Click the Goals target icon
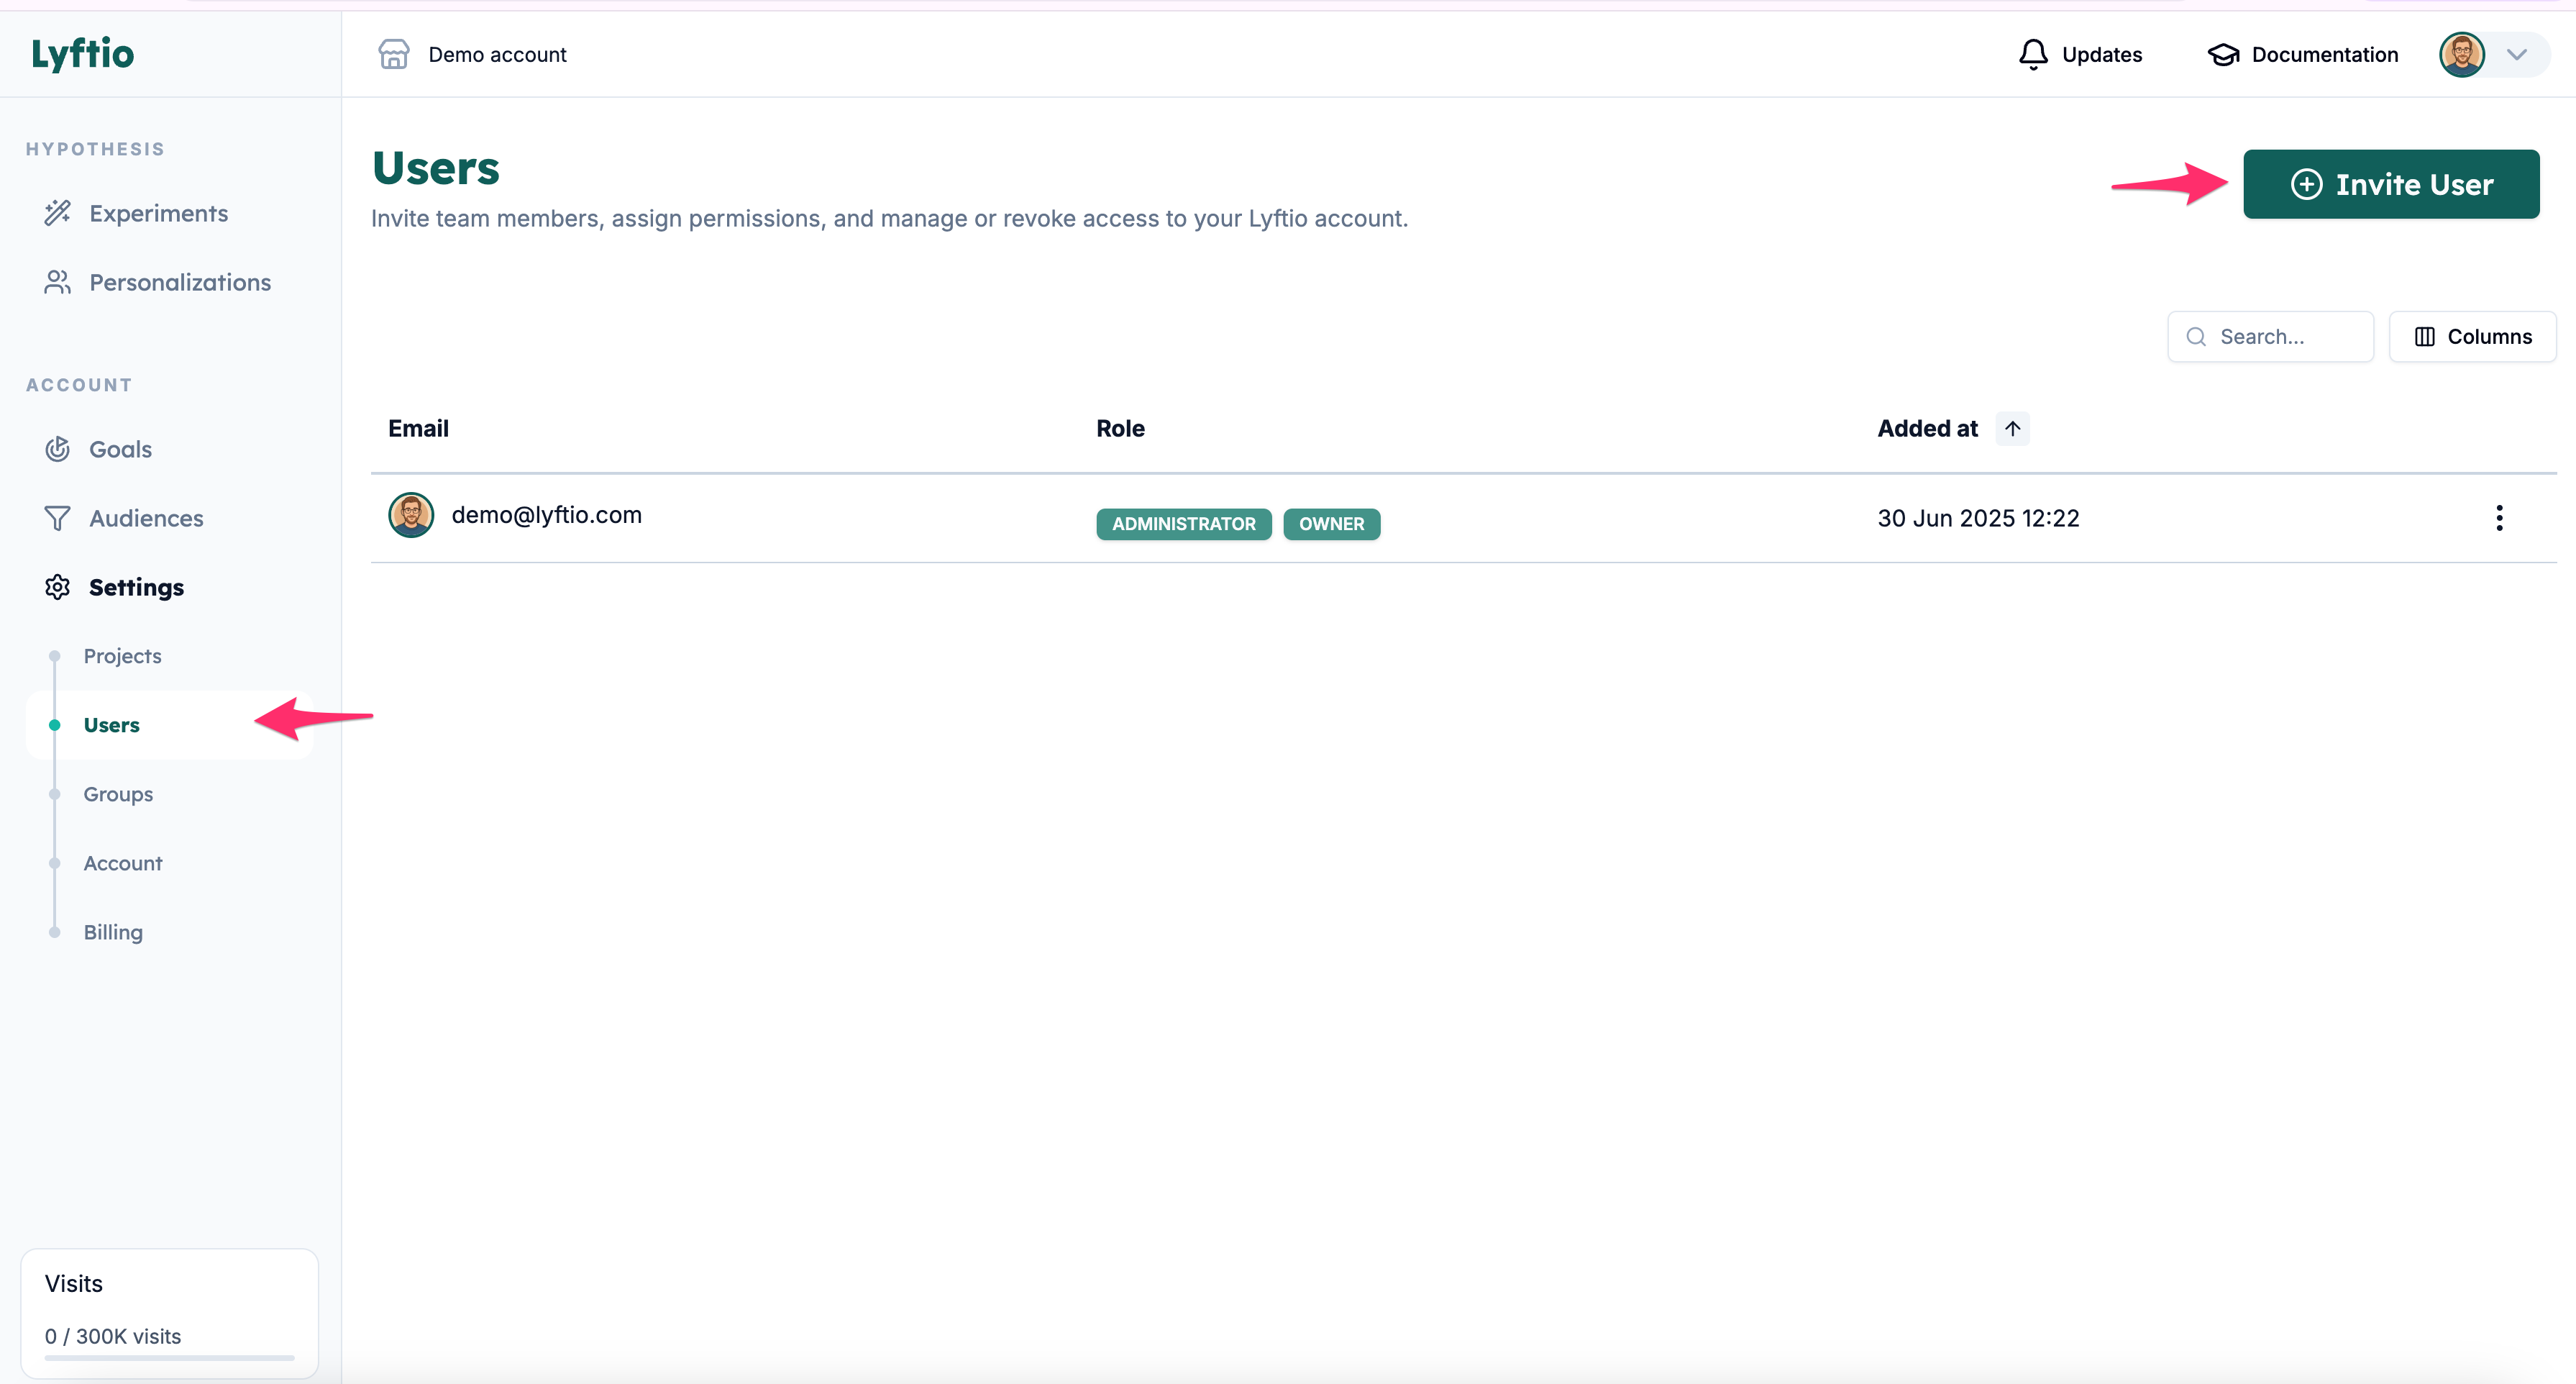 [58, 449]
